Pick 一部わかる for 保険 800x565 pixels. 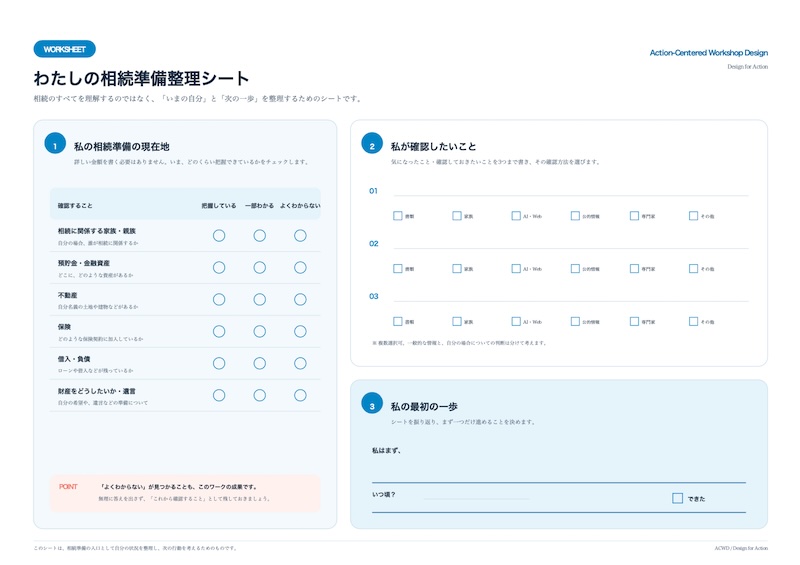coord(260,331)
